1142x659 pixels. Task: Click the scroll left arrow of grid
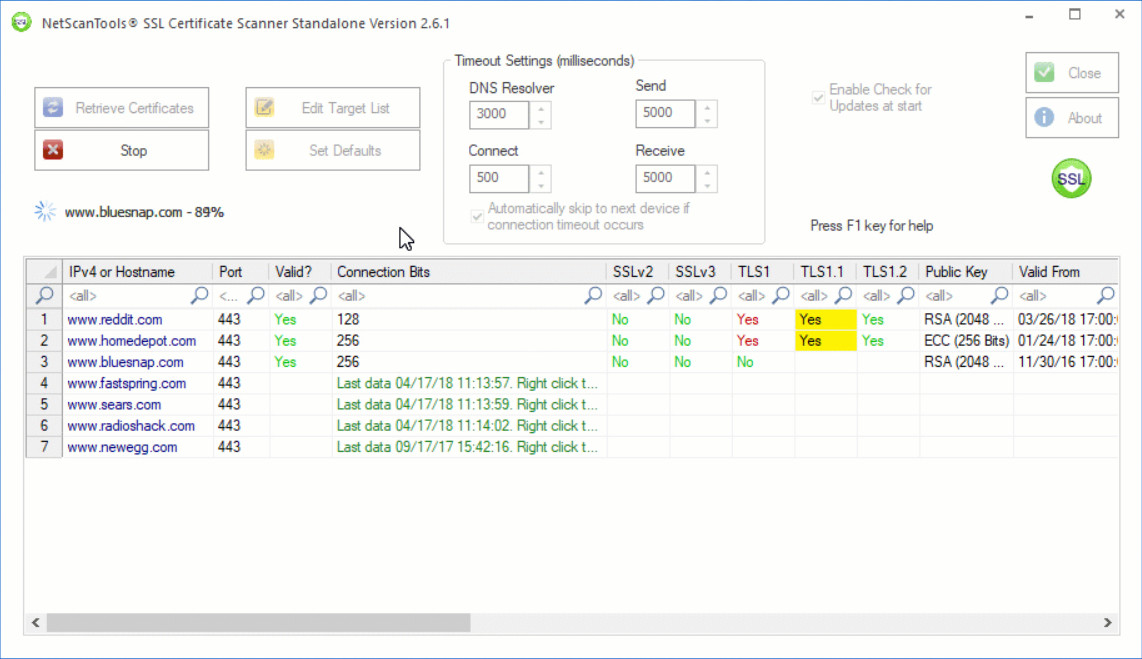tap(36, 623)
